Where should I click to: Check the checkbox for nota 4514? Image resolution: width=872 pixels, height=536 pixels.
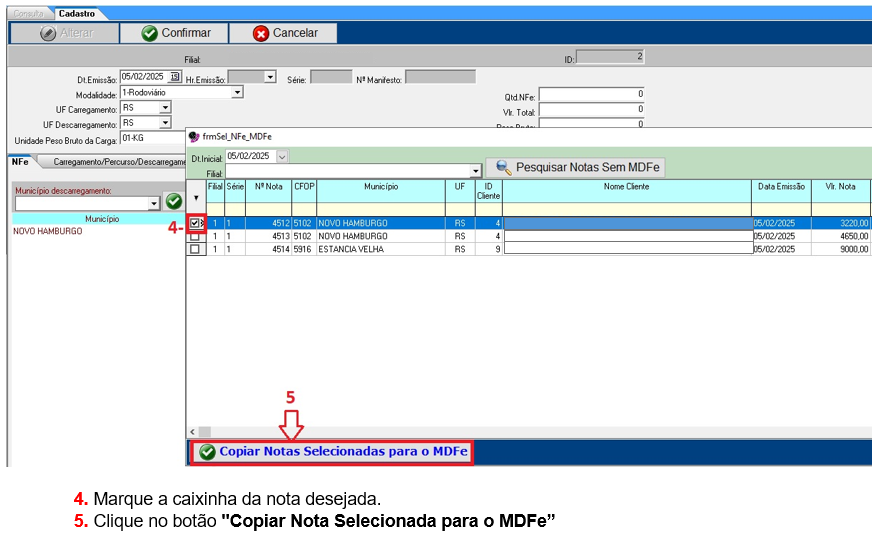[195, 249]
